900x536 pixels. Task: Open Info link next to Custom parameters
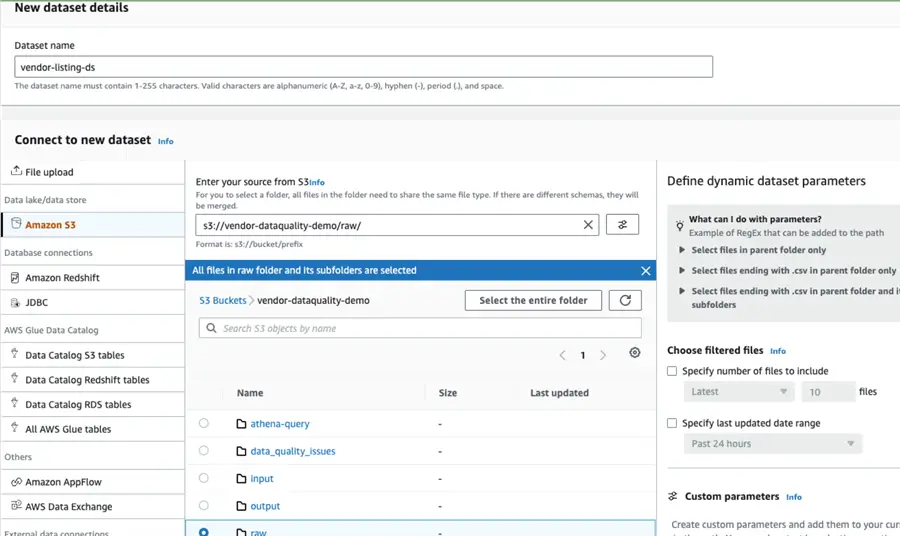tap(794, 497)
